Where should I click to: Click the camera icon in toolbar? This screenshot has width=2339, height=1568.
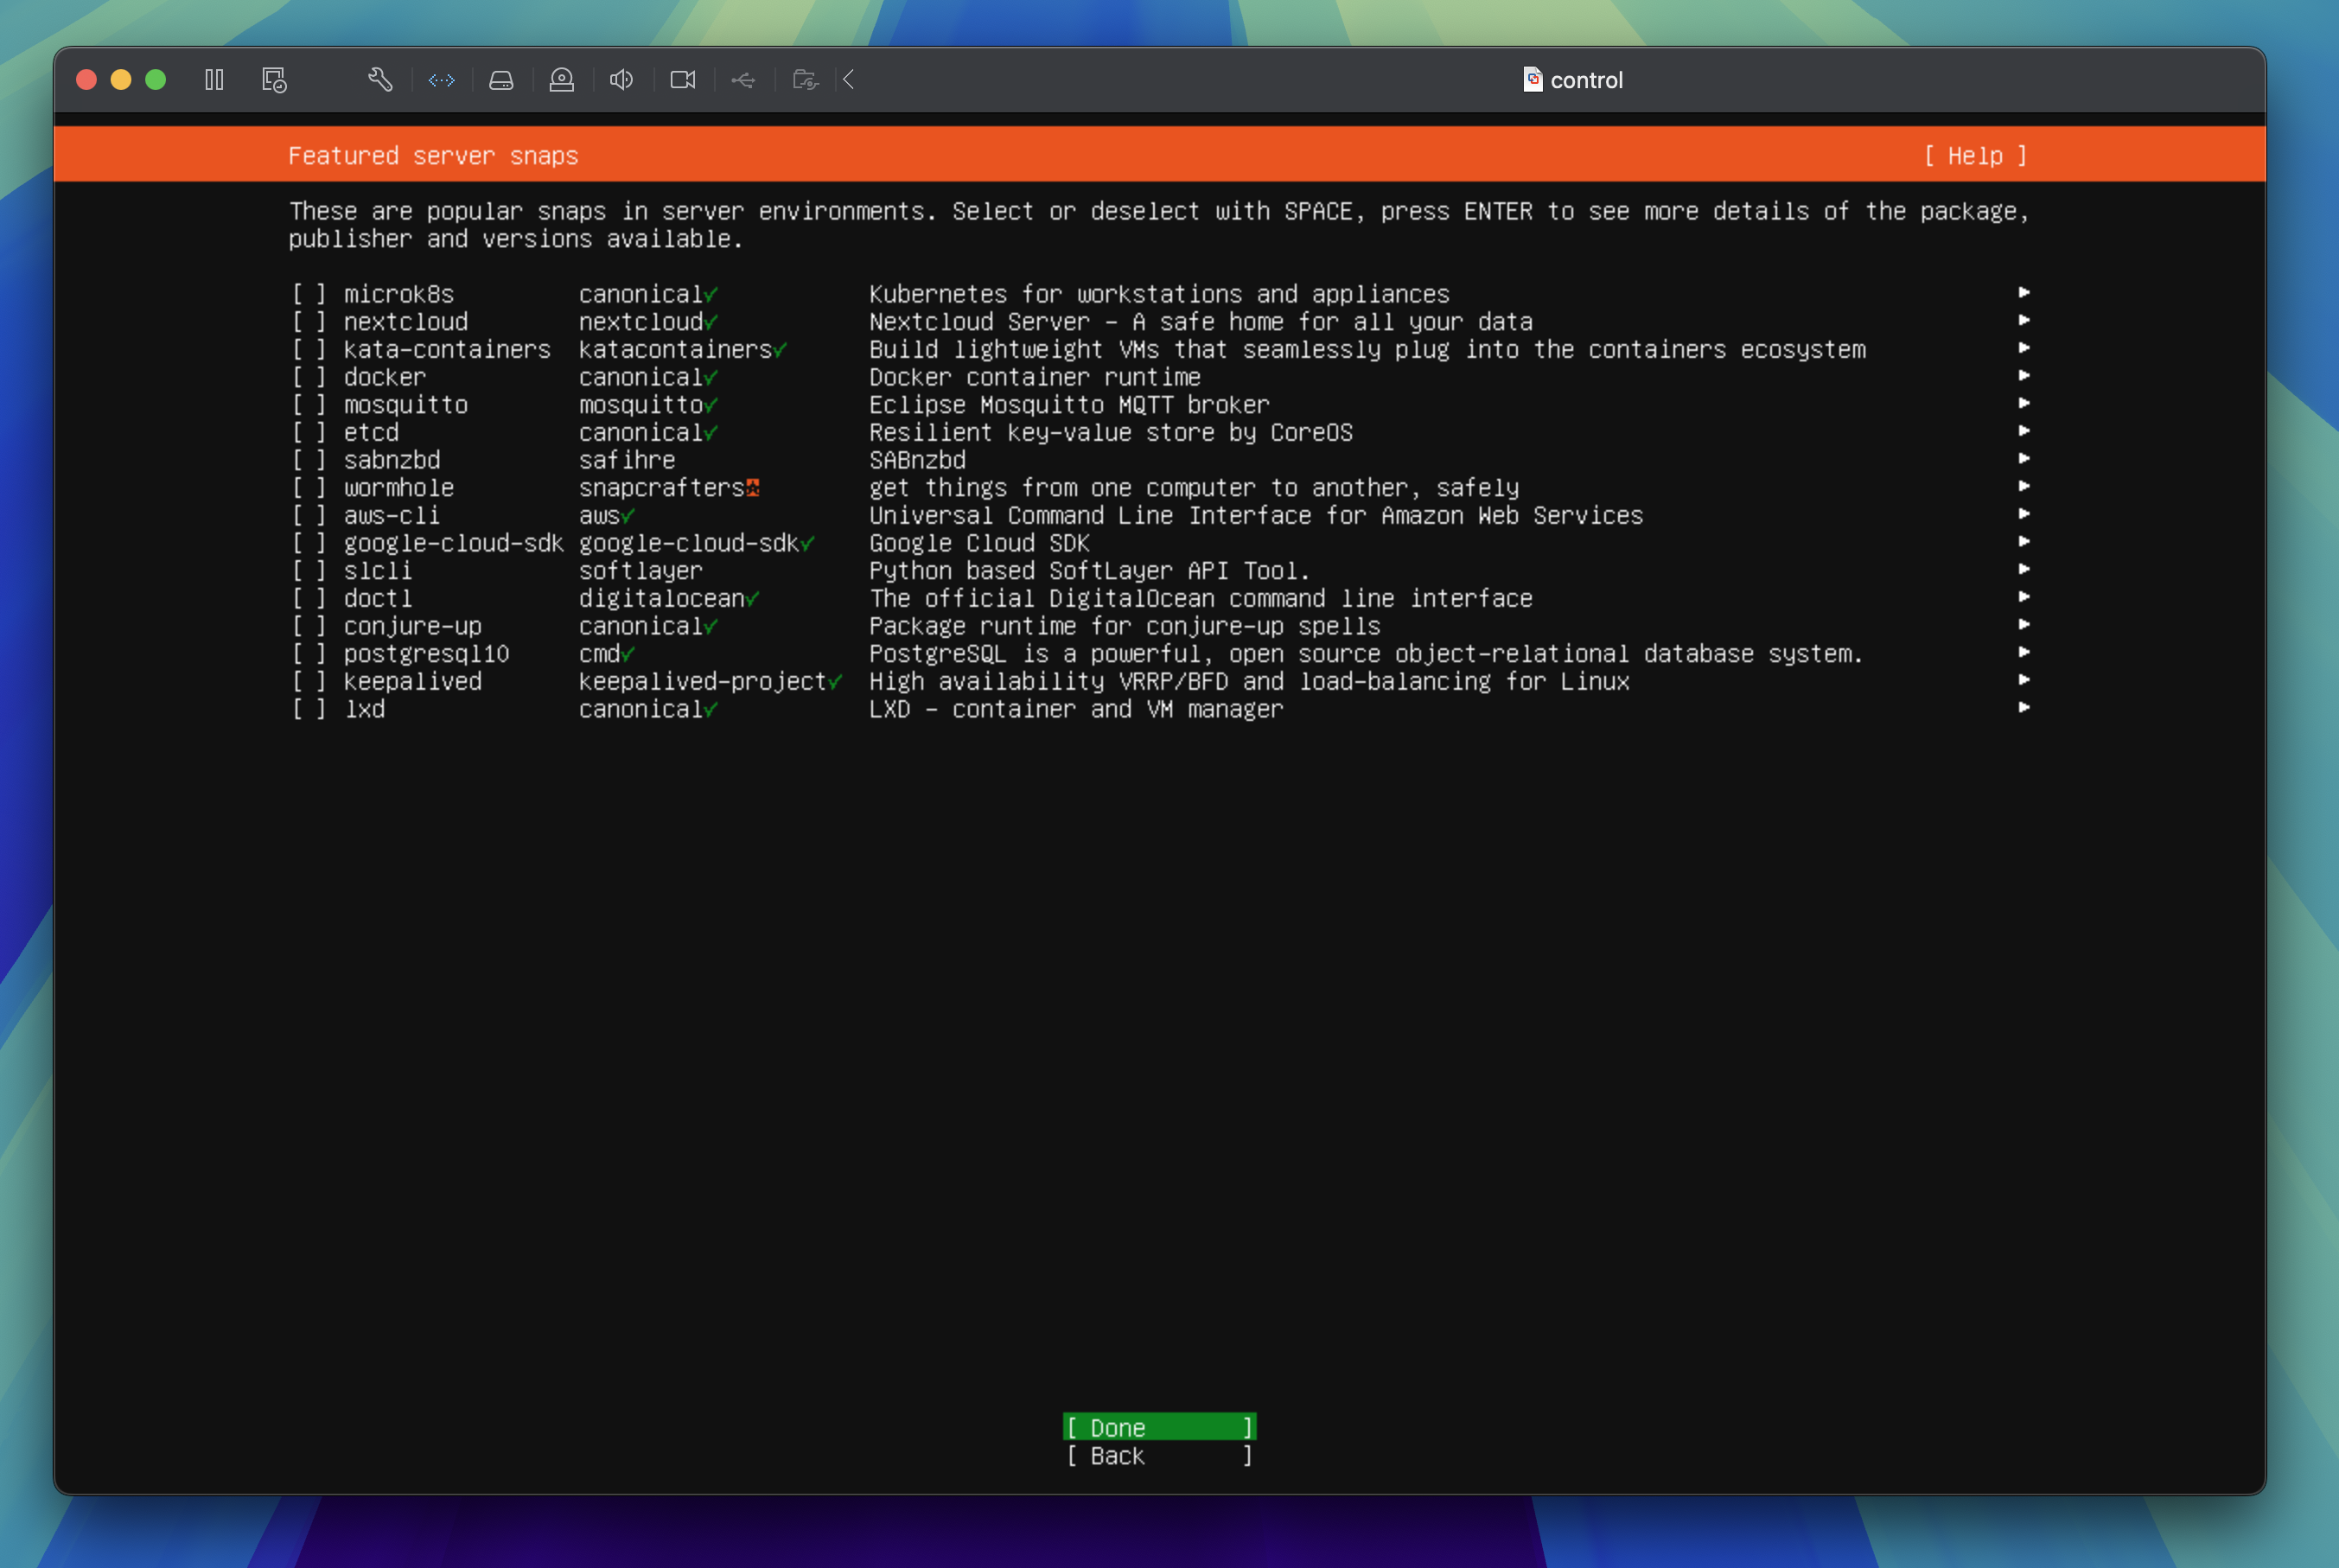point(683,80)
